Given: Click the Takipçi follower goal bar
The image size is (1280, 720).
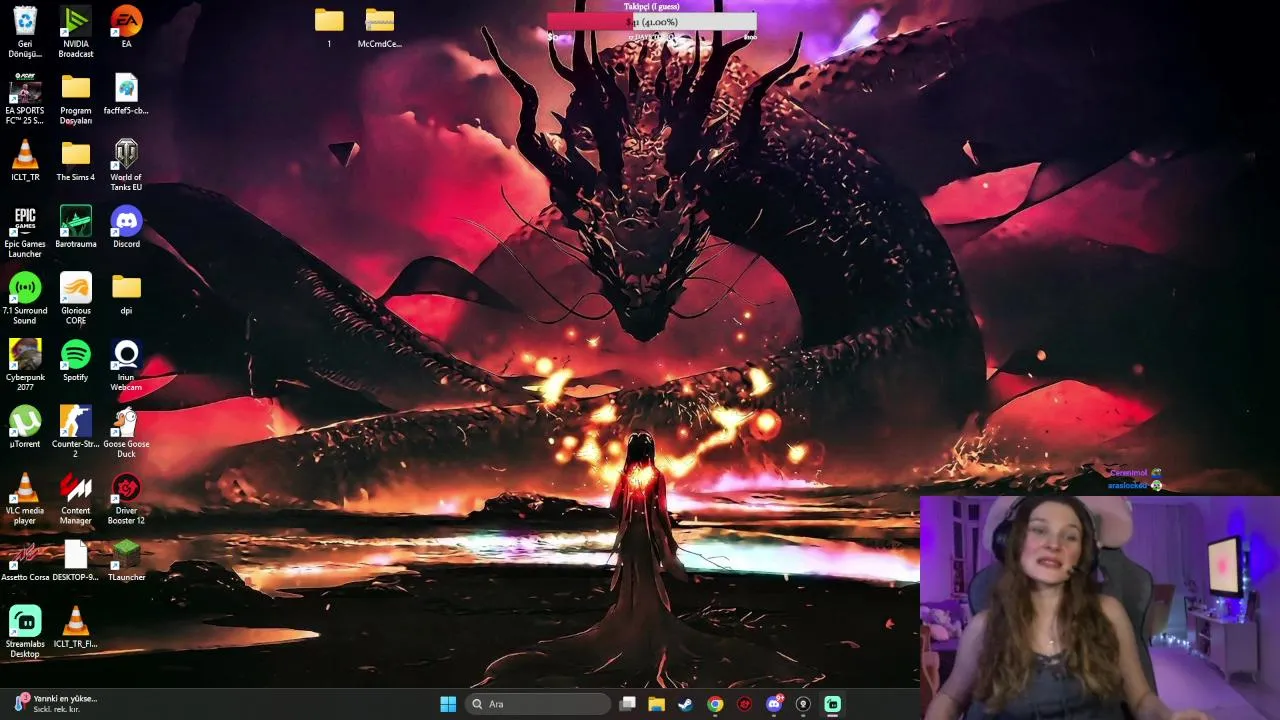Looking at the screenshot, I should [652, 22].
